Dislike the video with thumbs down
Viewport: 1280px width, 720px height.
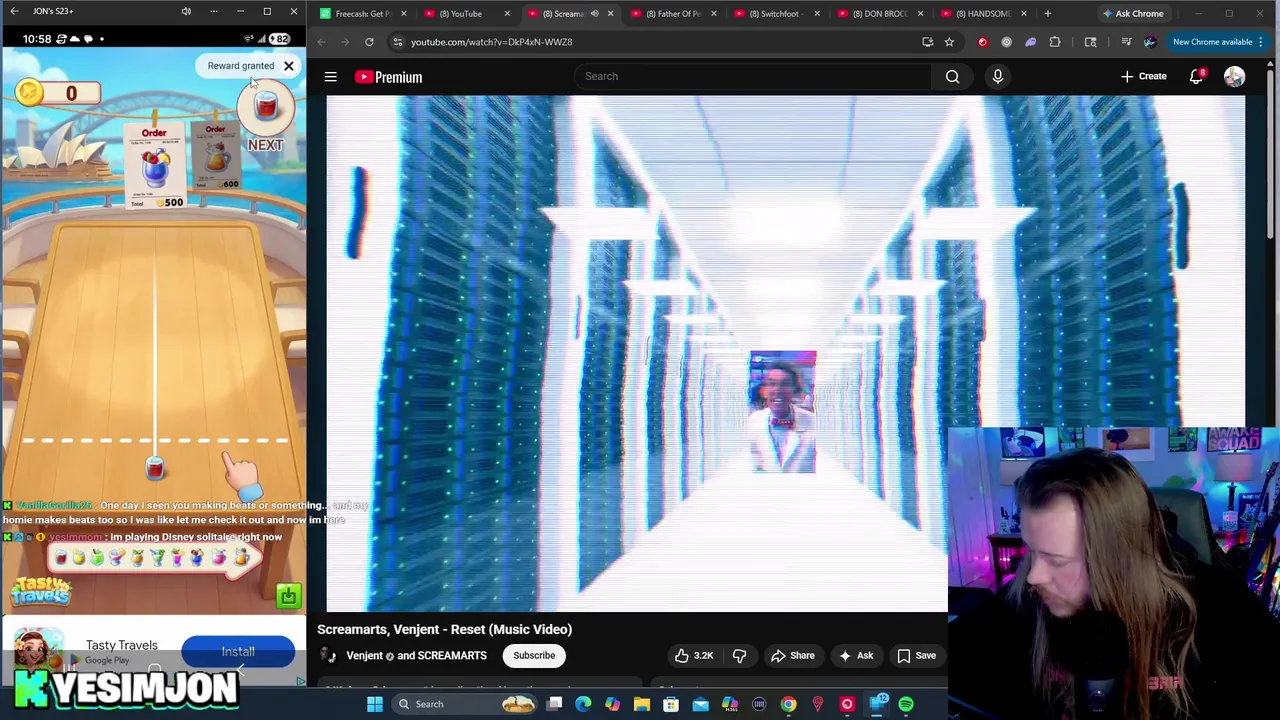[x=740, y=655]
